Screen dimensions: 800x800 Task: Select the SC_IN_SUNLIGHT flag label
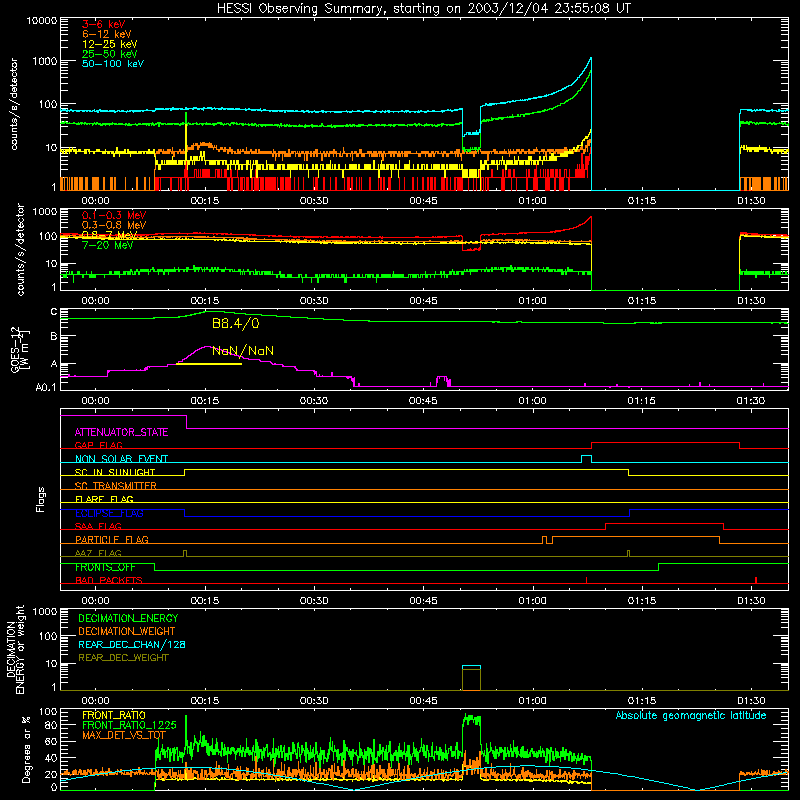pos(115,472)
